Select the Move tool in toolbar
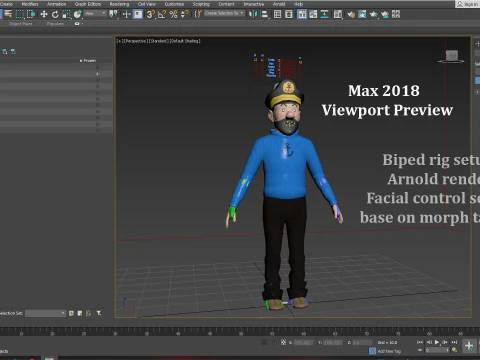The width and height of the screenshot is (480, 360). [44, 14]
